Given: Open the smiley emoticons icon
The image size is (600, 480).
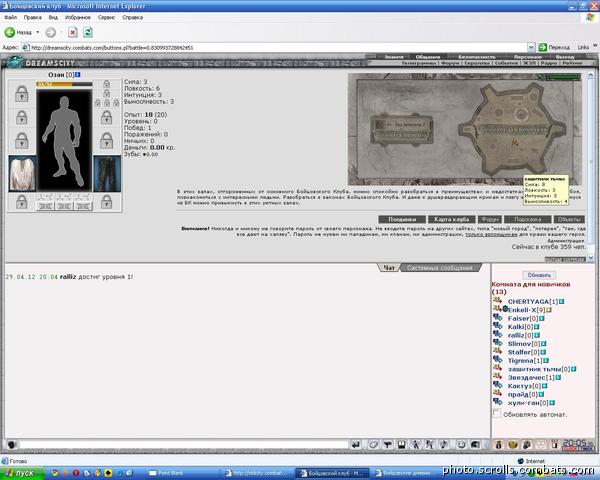Looking at the screenshot, I should click(x=461, y=444).
